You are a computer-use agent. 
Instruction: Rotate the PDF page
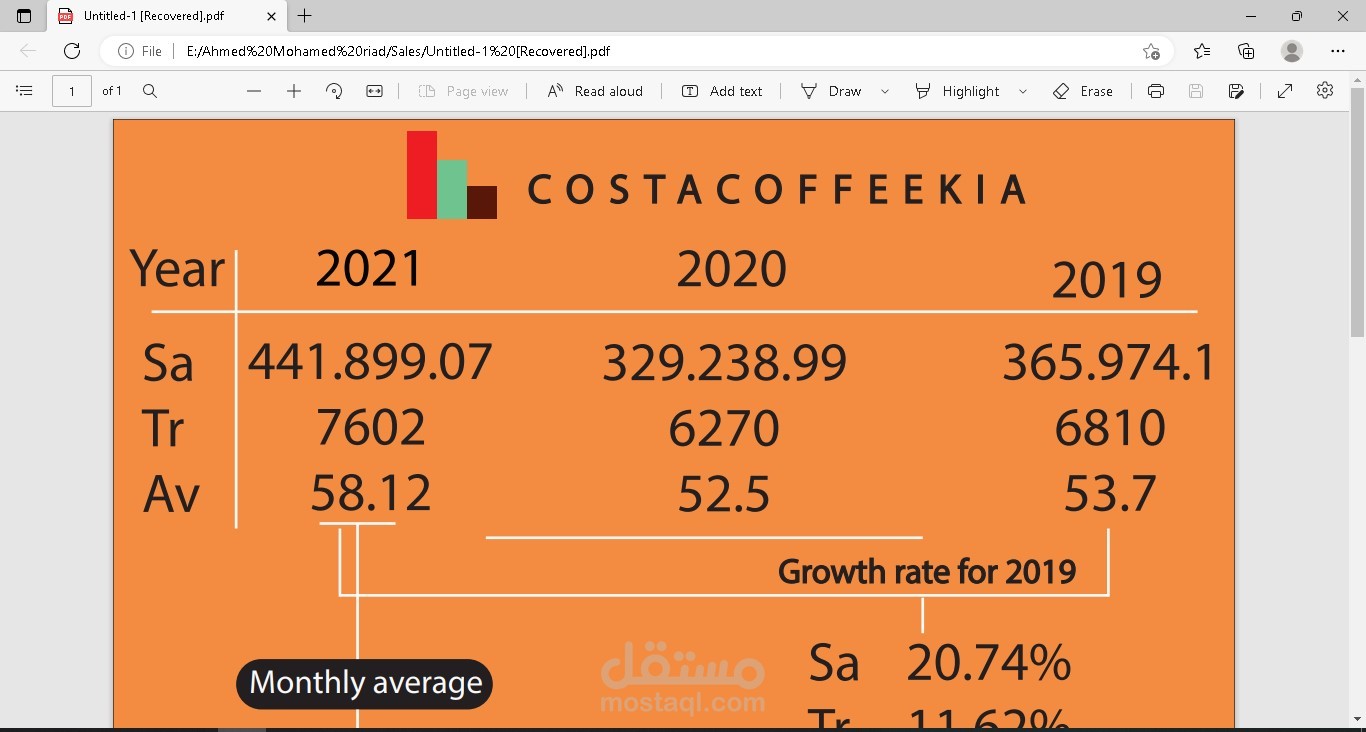(334, 91)
